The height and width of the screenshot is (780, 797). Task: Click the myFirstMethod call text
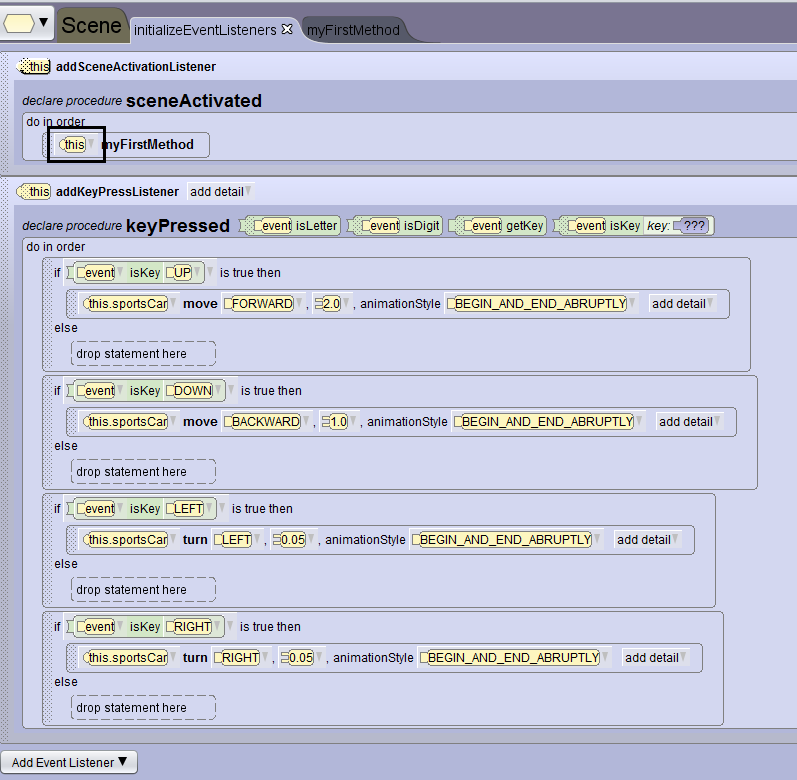coord(148,145)
